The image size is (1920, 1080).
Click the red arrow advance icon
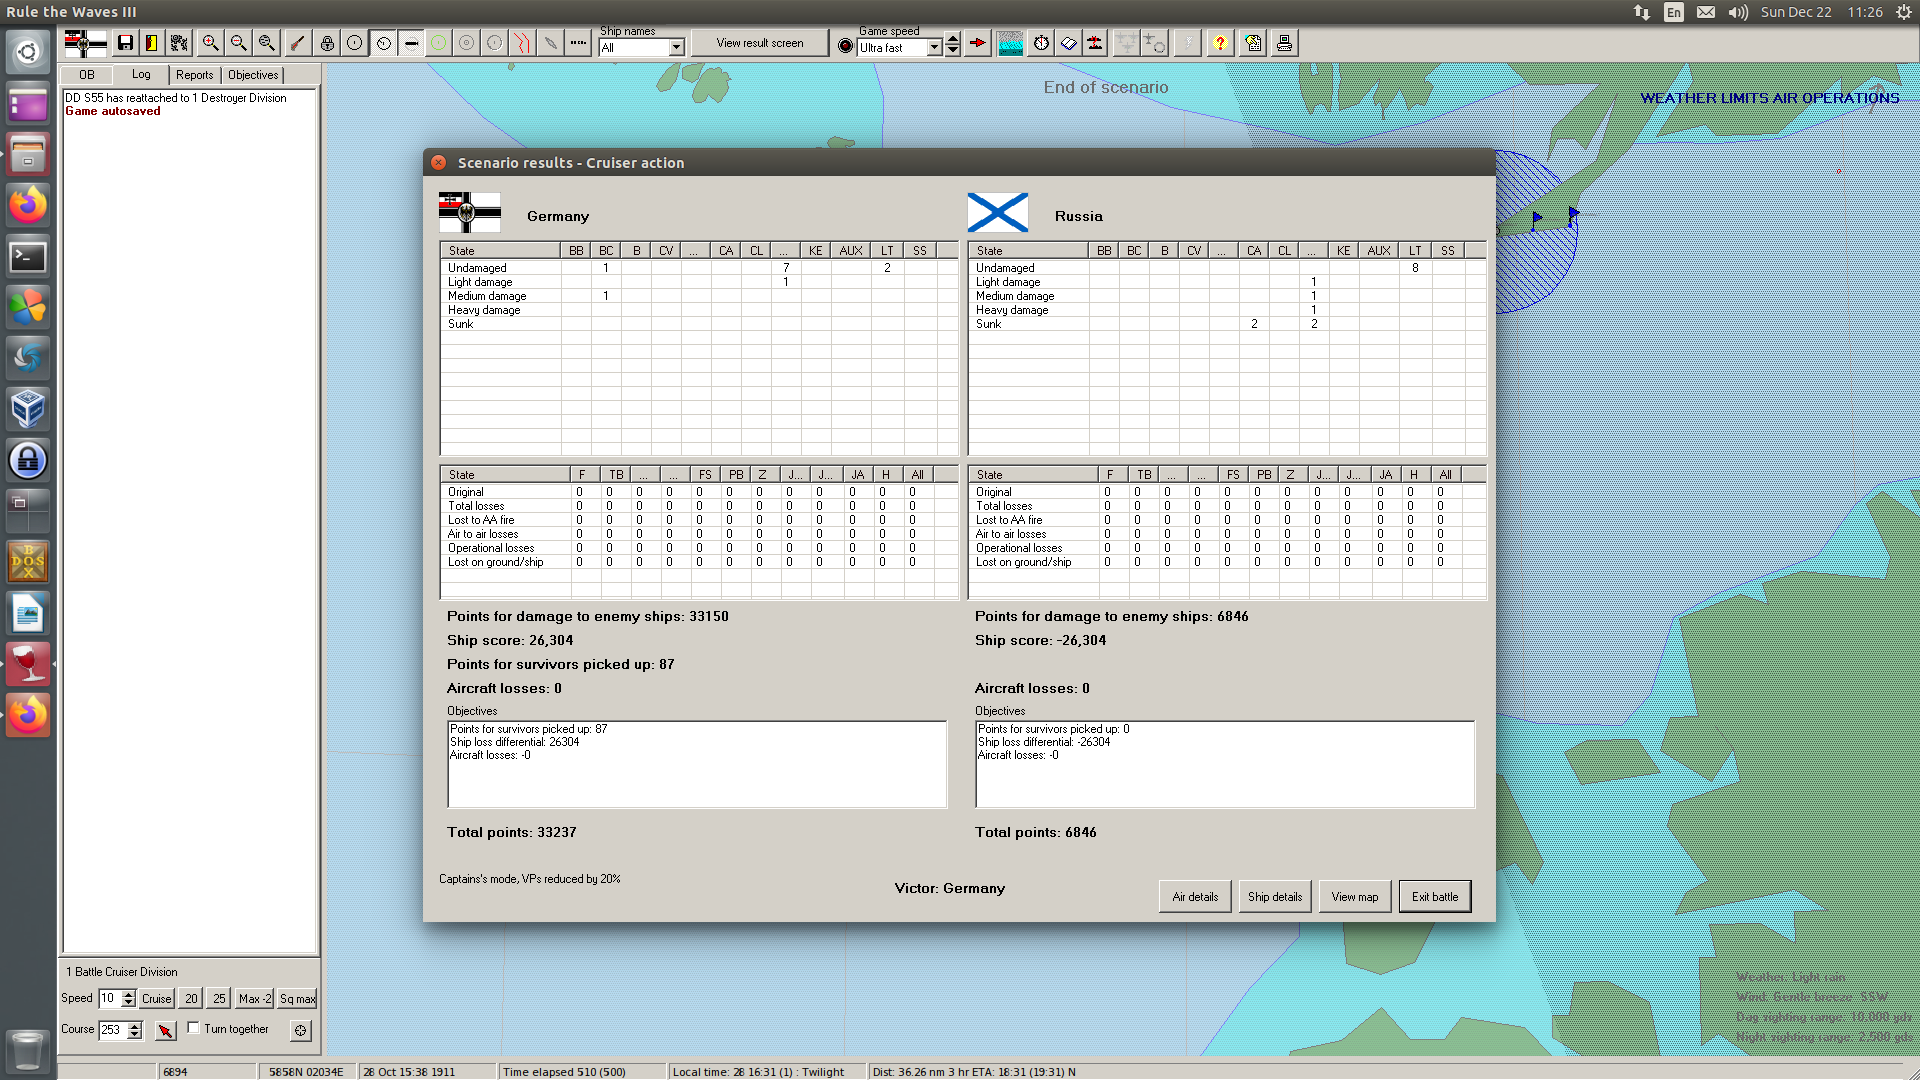(978, 43)
